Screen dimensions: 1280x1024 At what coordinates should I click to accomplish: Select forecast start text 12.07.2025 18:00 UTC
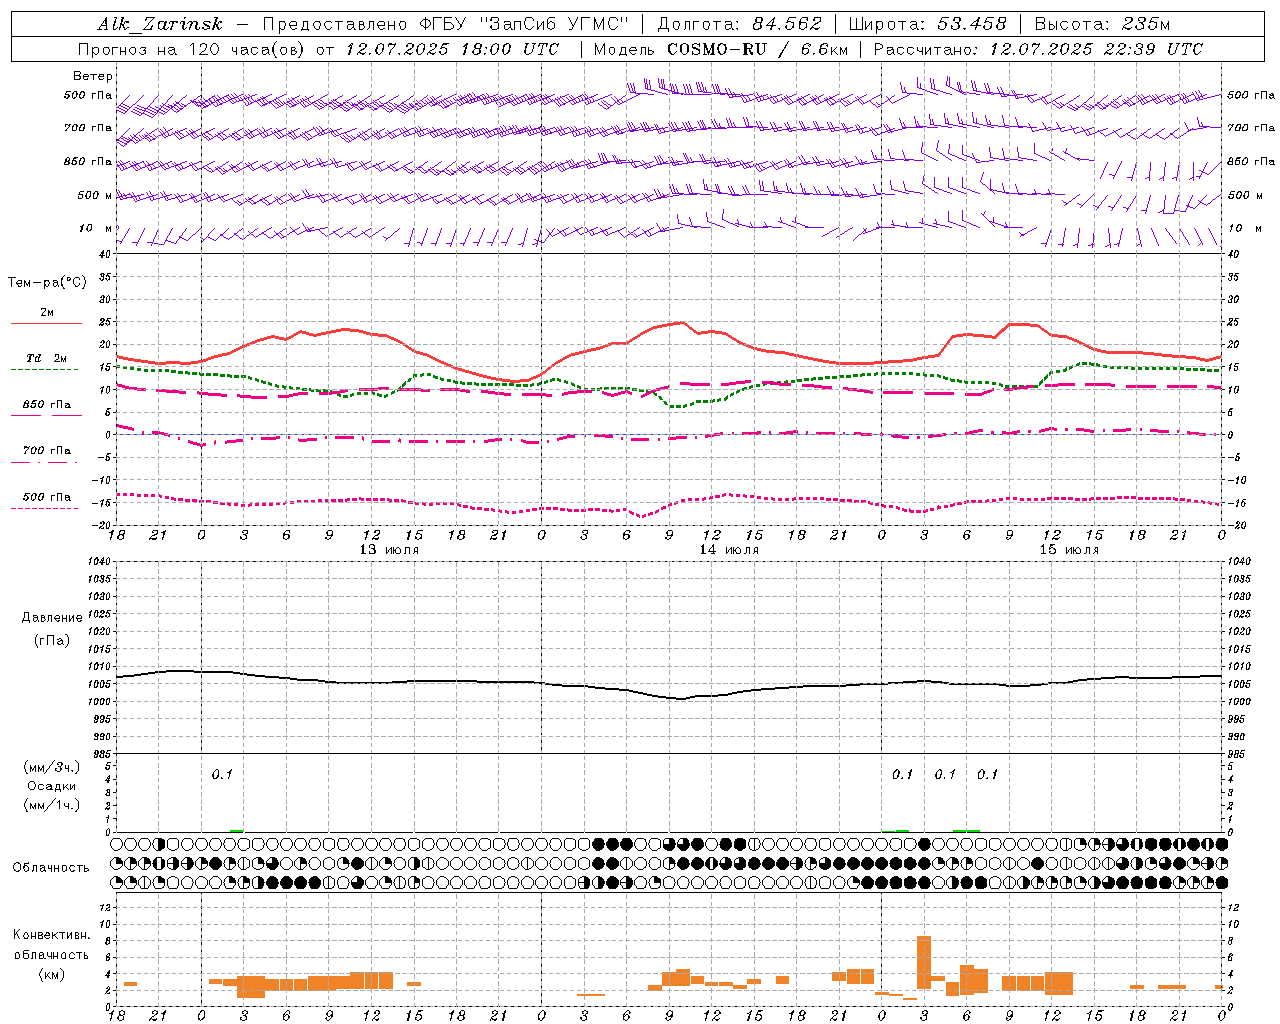click(452, 49)
